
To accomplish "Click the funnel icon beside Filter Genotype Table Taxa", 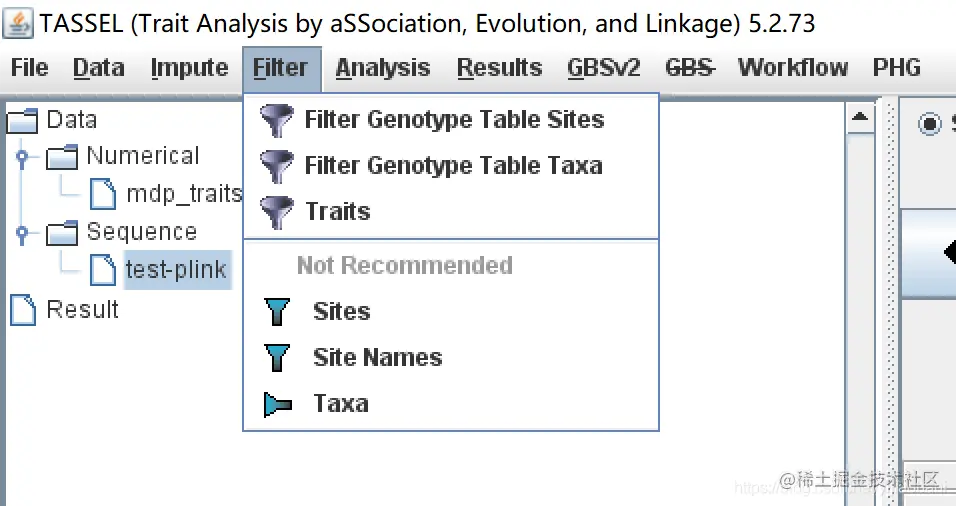I will coord(277,166).
